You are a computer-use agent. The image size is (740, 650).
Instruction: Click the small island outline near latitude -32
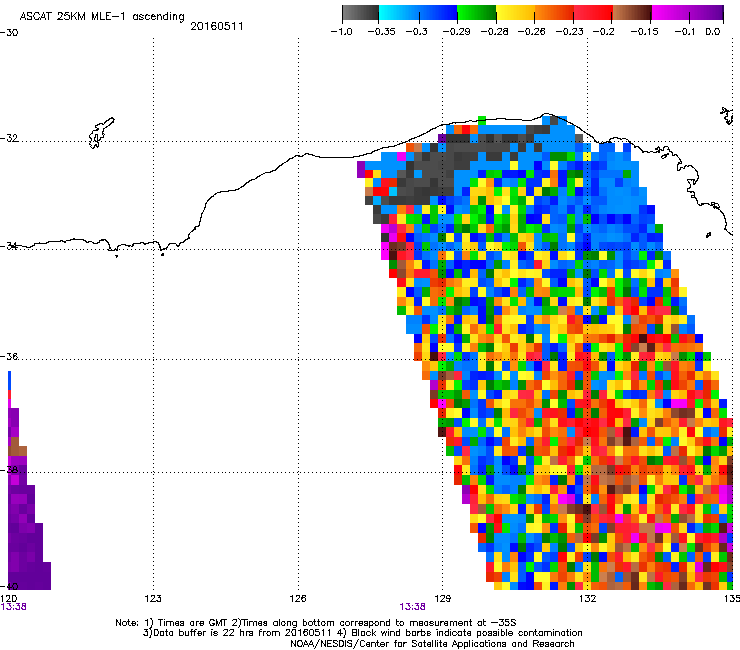tap(101, 133)
